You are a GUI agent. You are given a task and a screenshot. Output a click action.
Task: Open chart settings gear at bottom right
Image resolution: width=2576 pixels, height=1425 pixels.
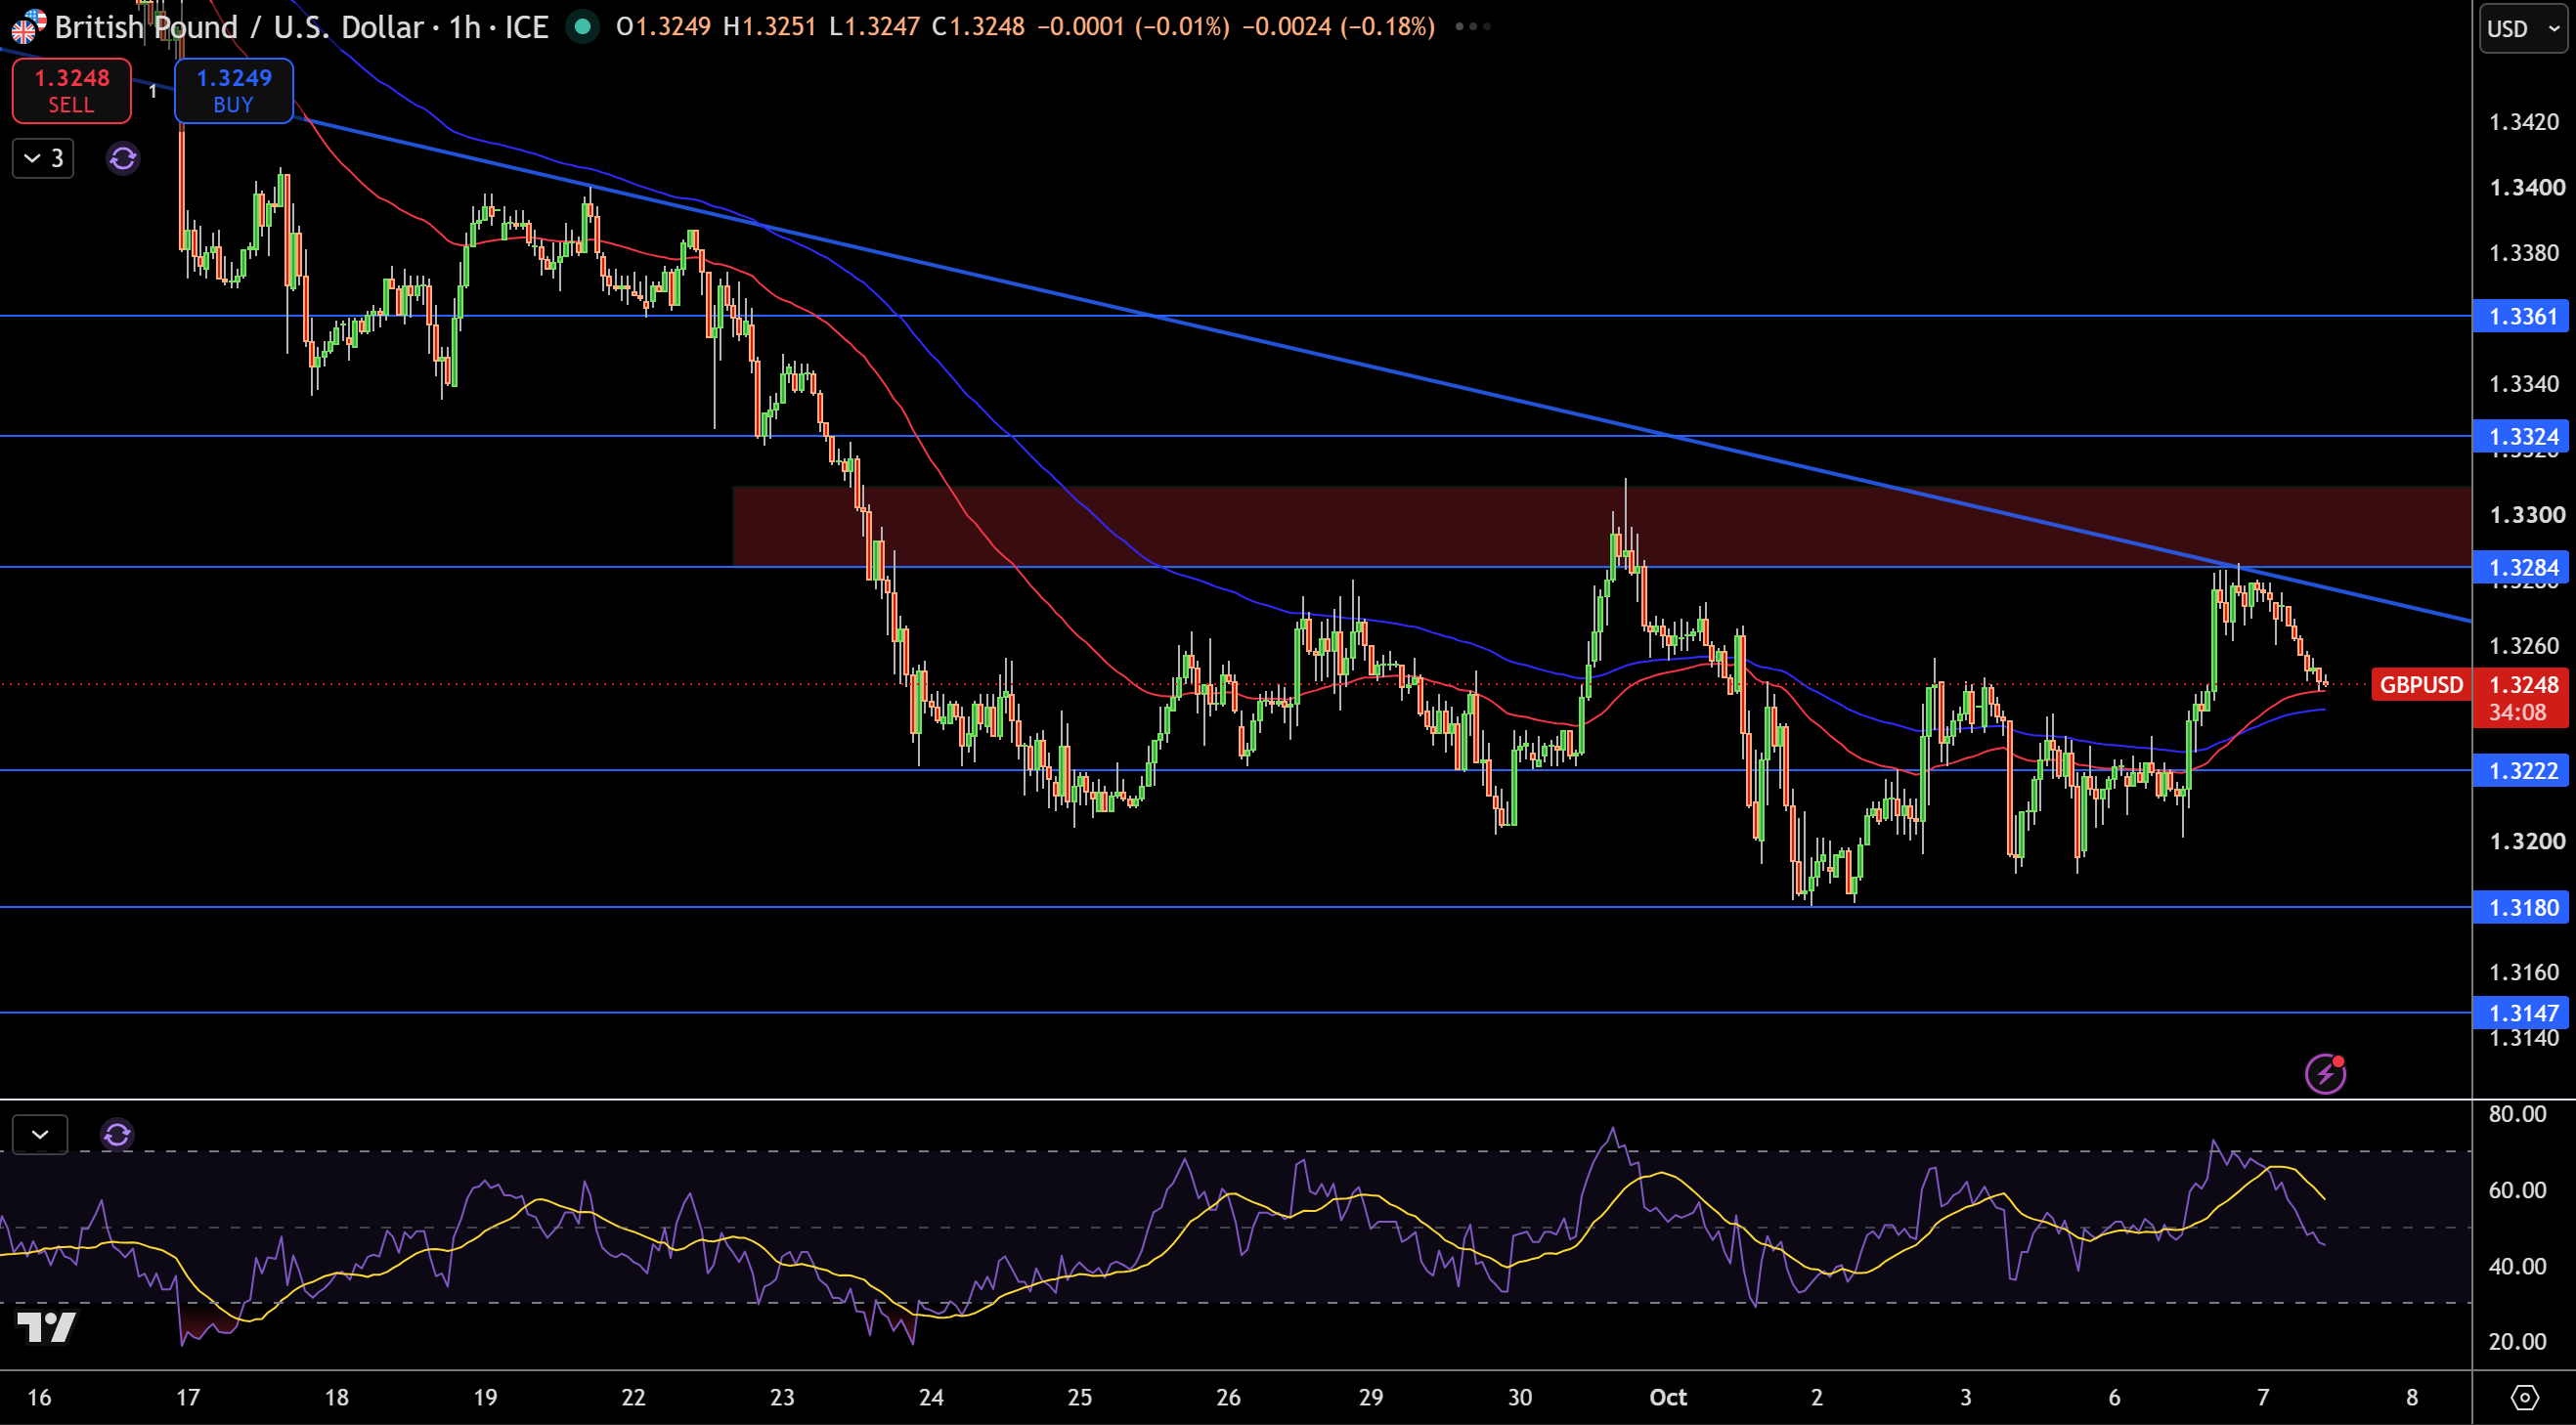[x=2524, y=1397]
